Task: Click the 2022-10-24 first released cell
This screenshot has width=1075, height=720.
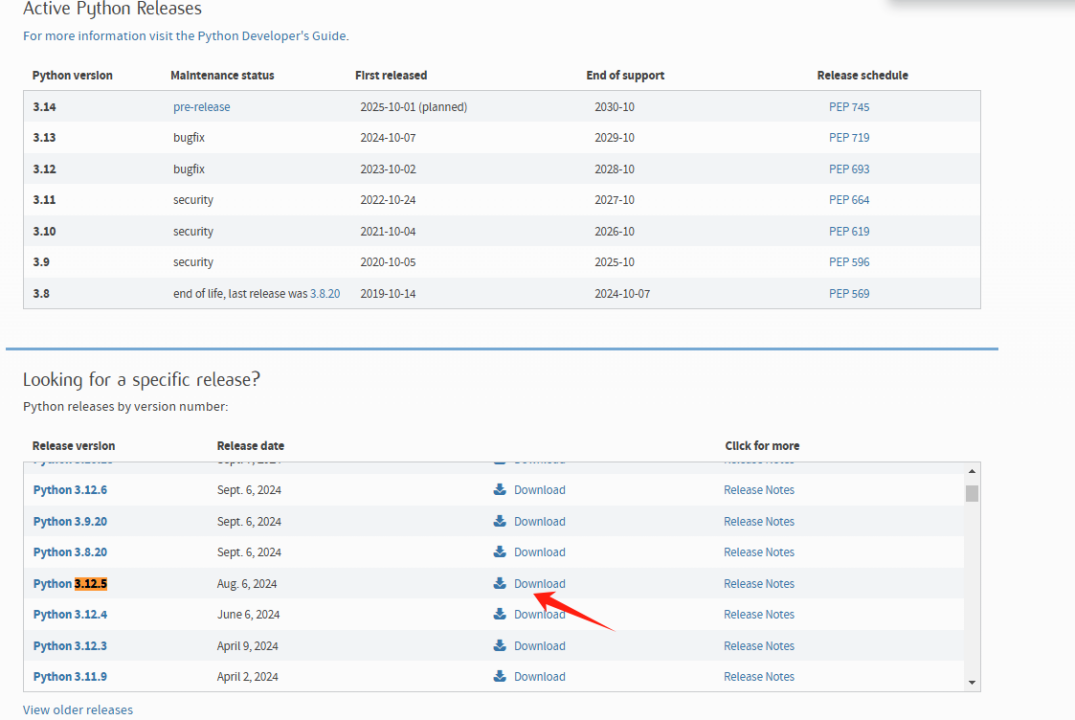Action: pyautogui.click(x=388, y=200)
